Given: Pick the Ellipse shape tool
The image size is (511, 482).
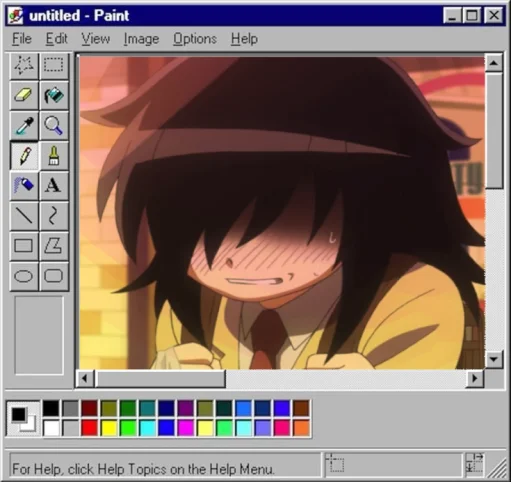Looking at the screenshot, I should (24, 276).
